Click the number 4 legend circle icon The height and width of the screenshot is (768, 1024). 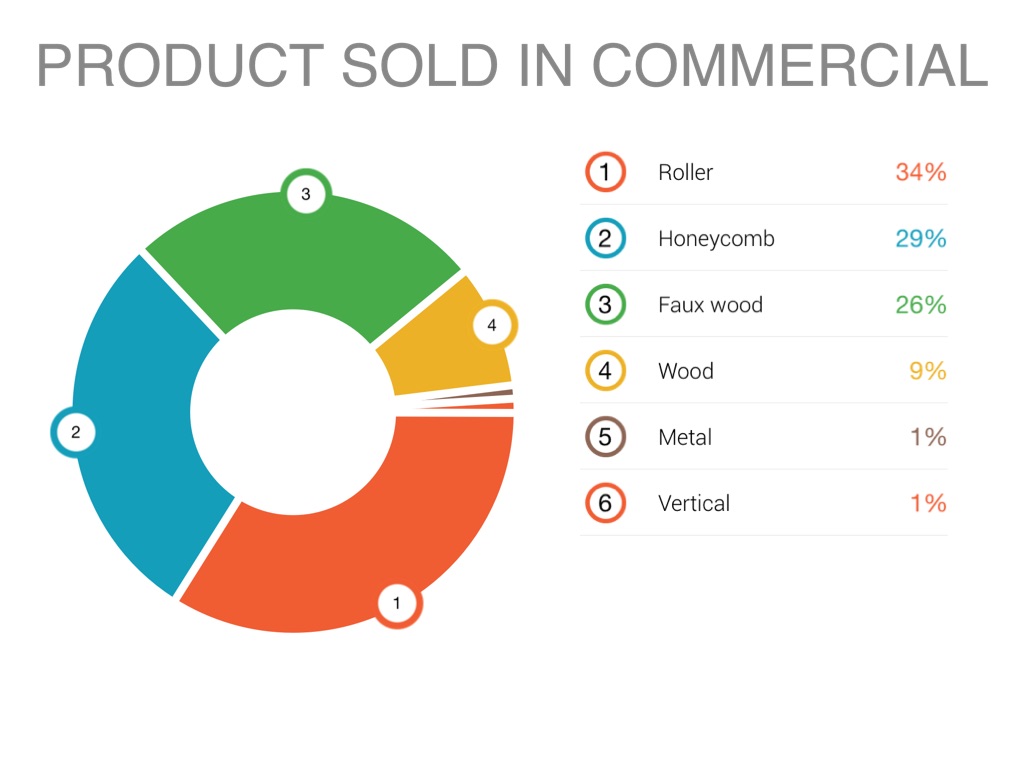coord(605,371)
